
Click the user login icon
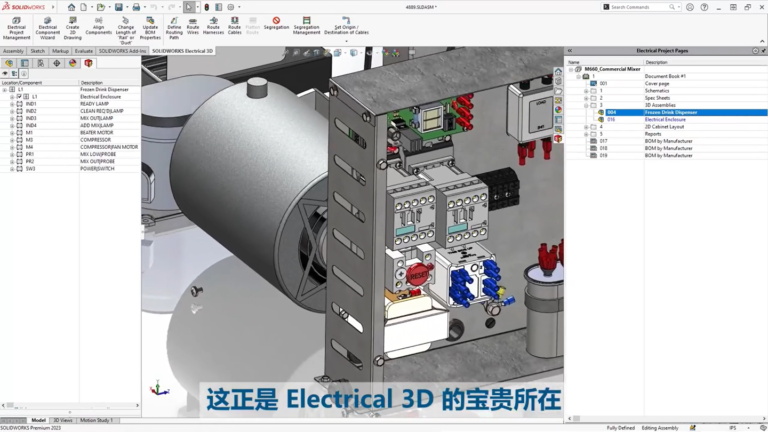[x=690, y=7]
